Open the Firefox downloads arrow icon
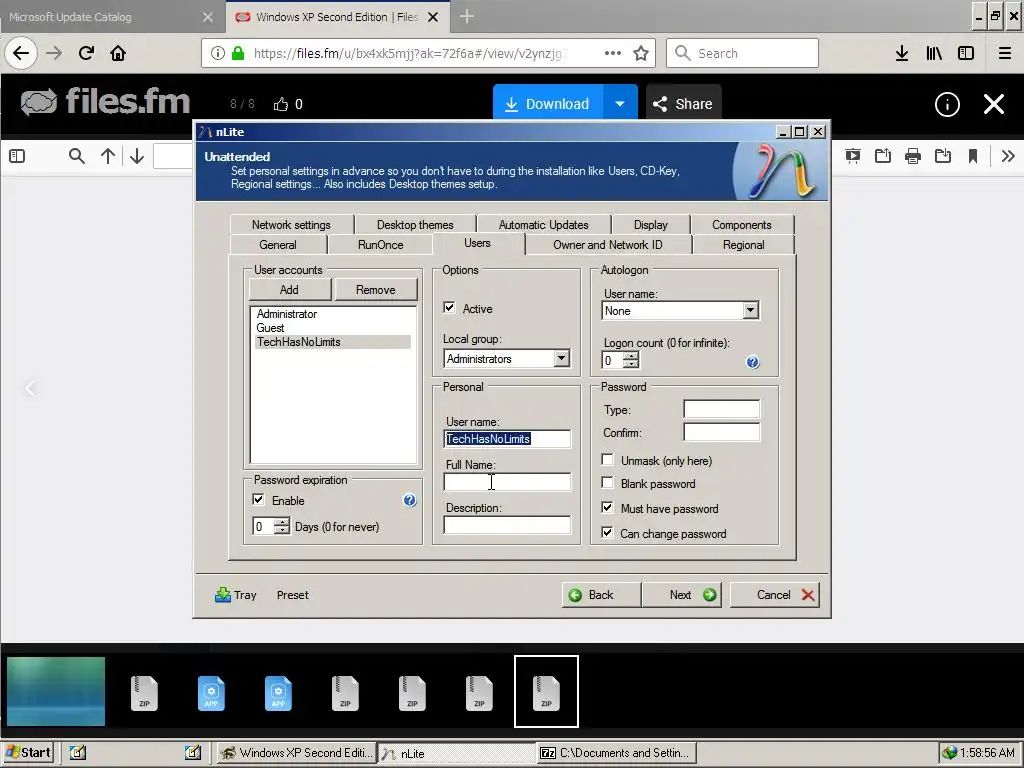 902,54
